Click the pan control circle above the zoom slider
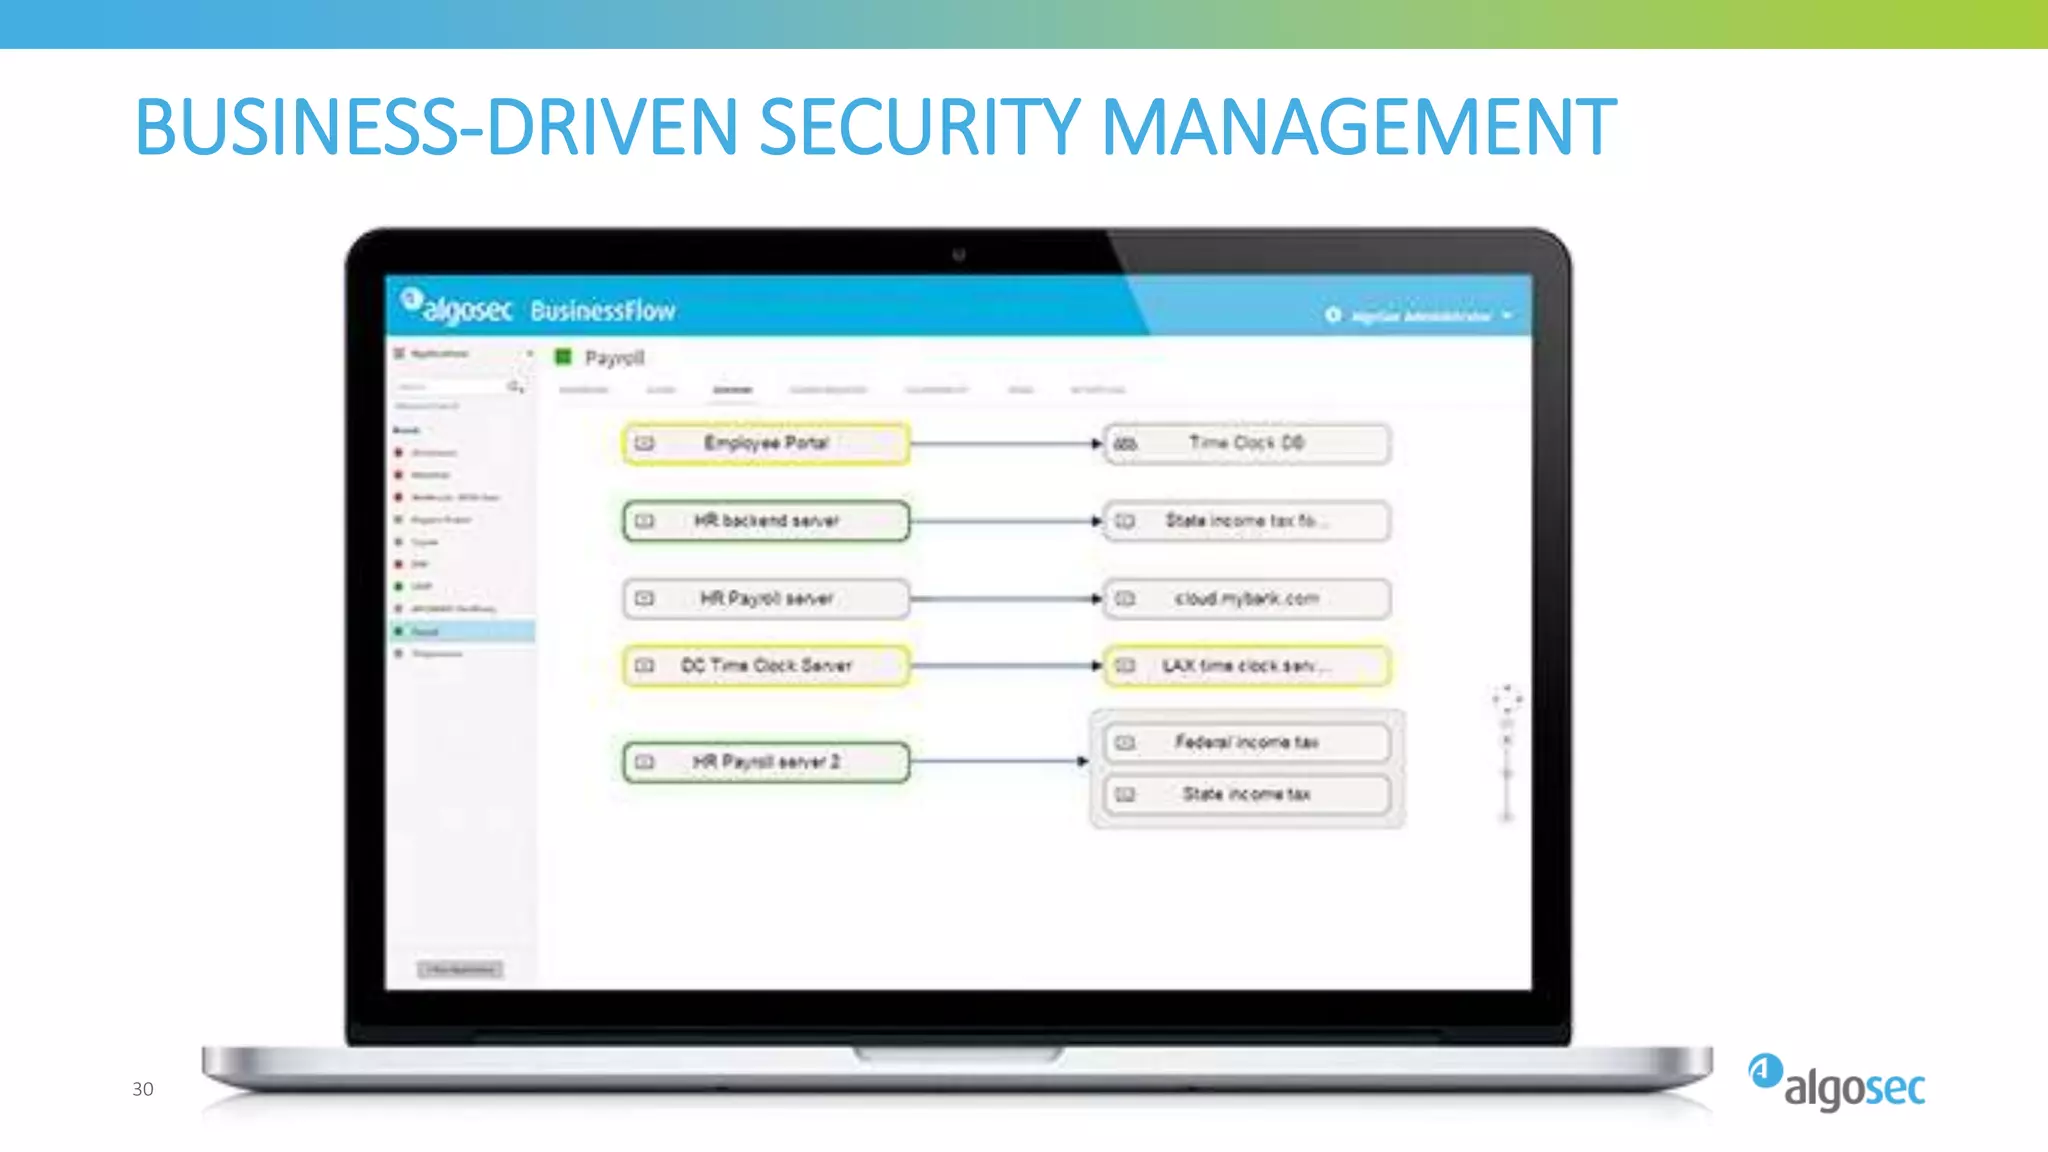 coord(1507,698)
